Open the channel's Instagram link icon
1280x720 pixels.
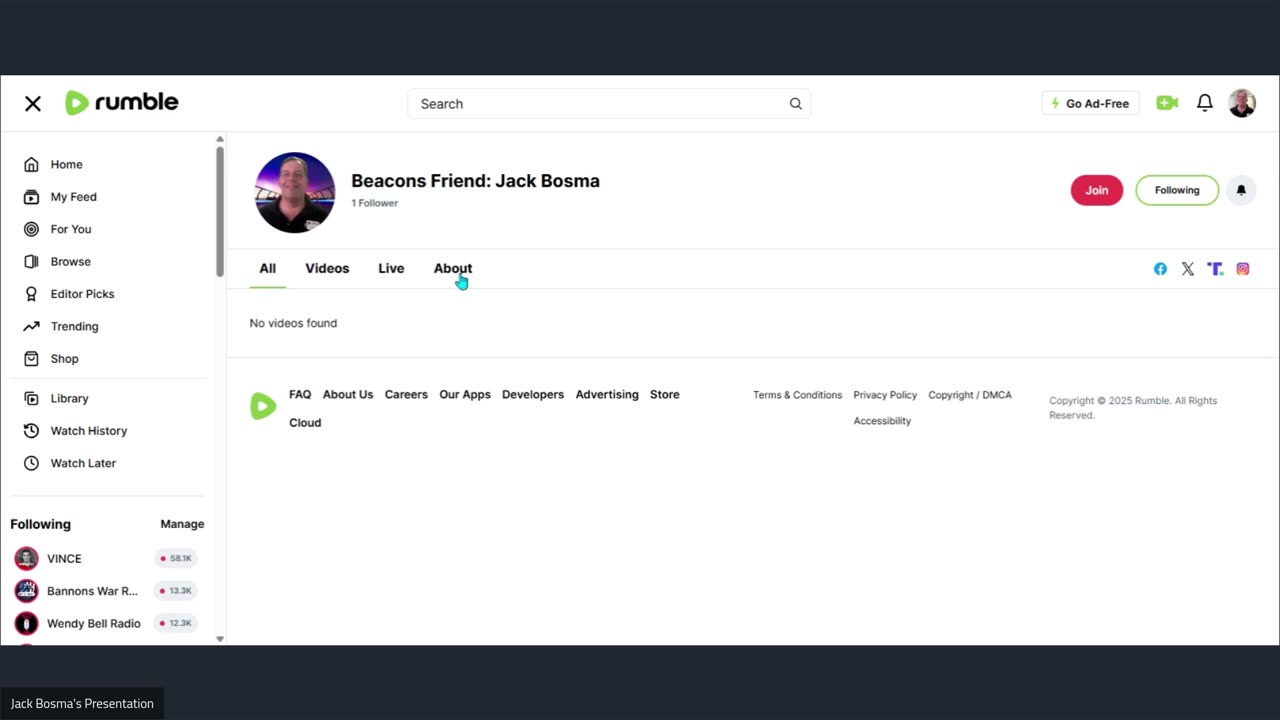tap(1243, 269)
